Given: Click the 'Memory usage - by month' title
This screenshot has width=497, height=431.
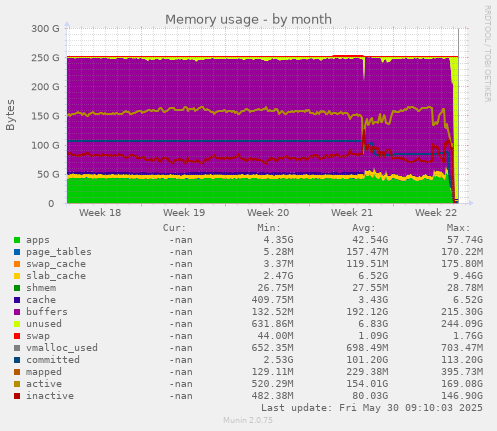Looking at the screenshot, I should point(249,20).
